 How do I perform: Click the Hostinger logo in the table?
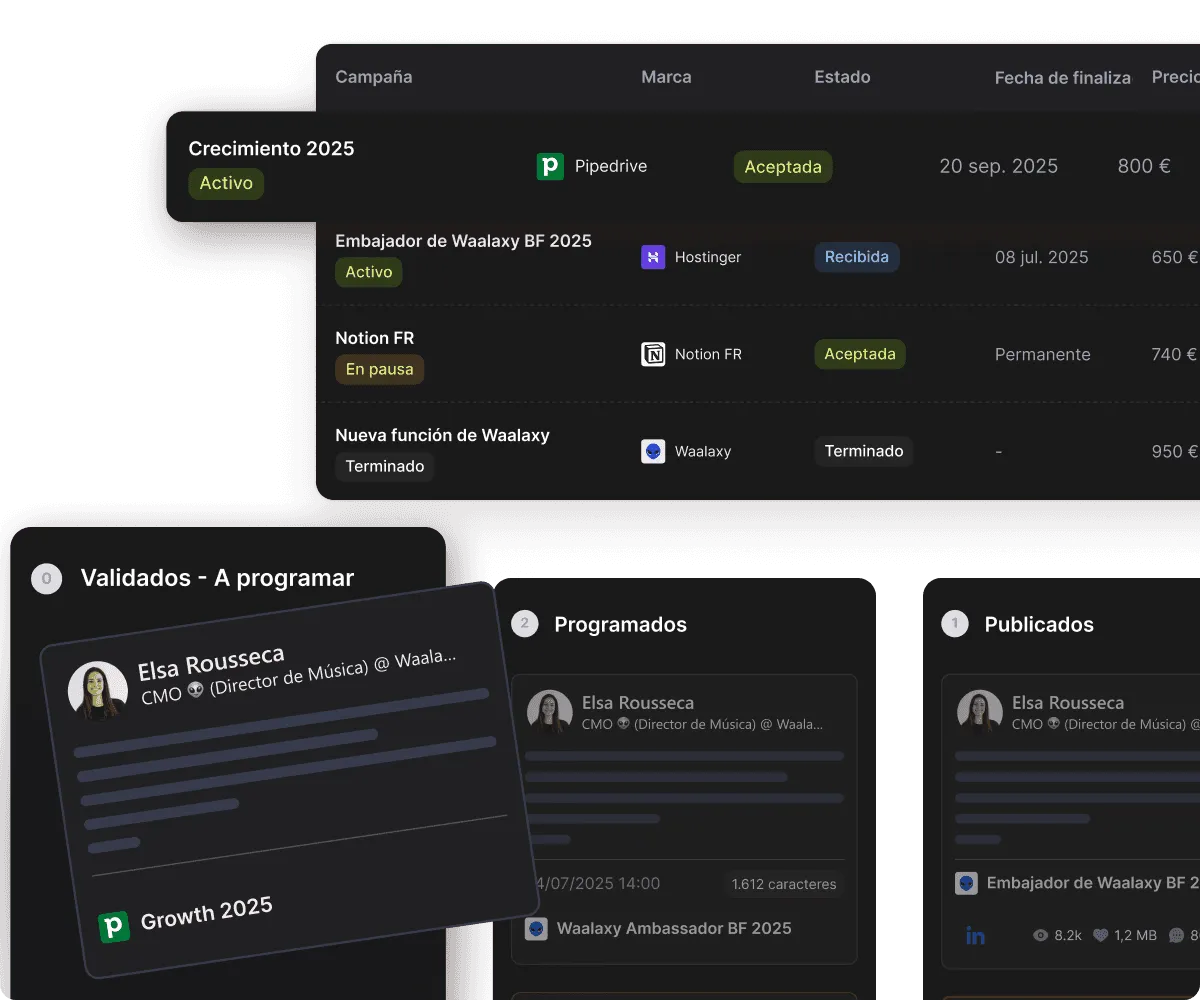click(653, 257)
